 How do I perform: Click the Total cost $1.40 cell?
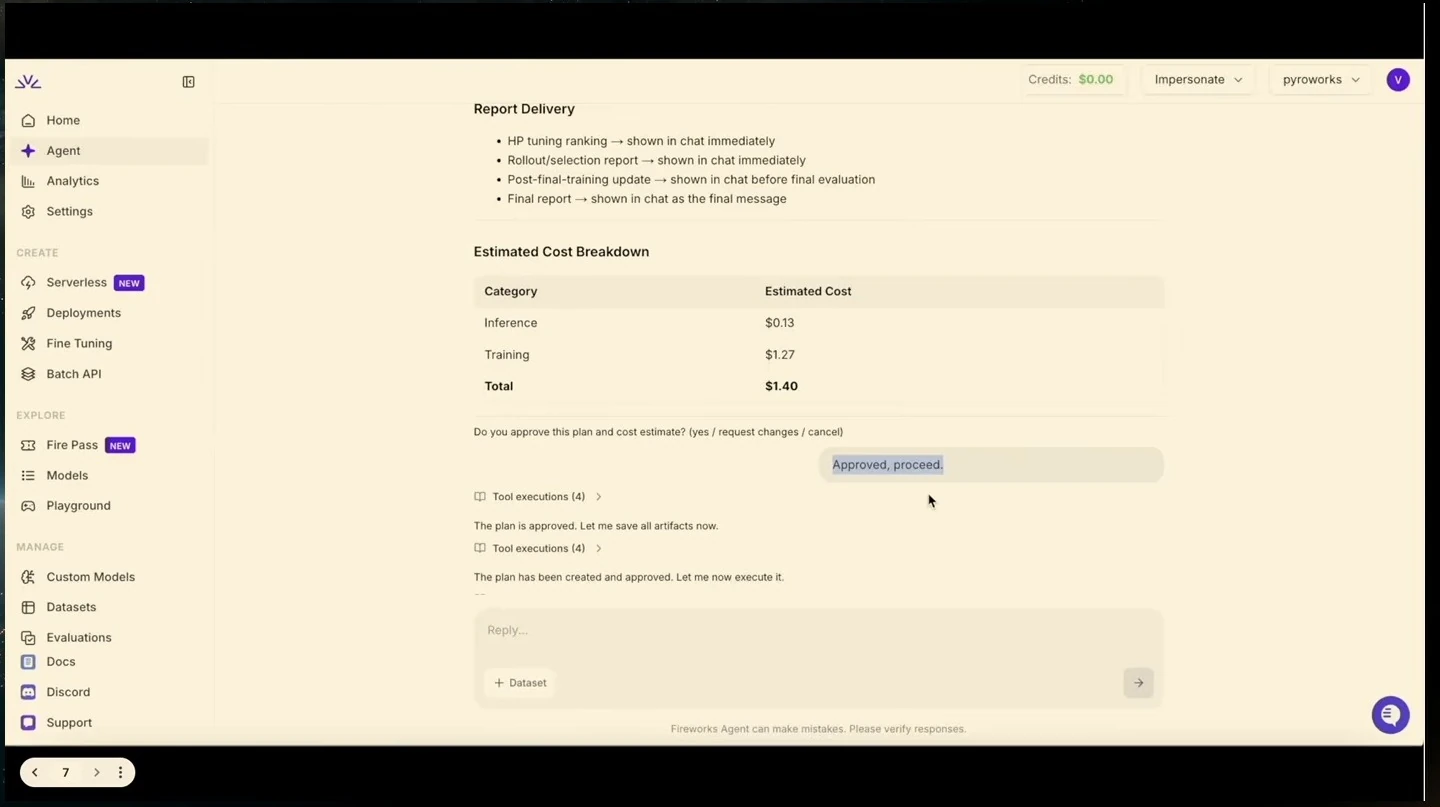pyautogui.click(x=781, y=386)
